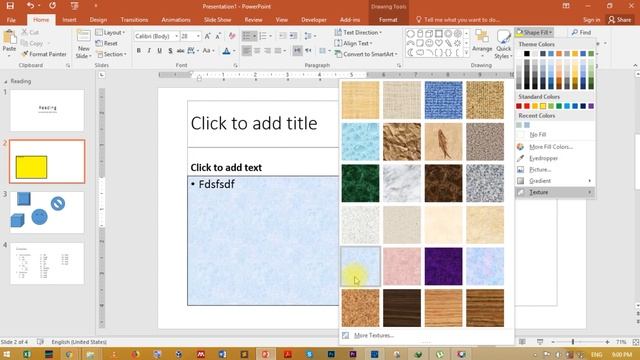Select the water droplets texture
This screenshot has height=360, width=640.
tap(360, 142)
